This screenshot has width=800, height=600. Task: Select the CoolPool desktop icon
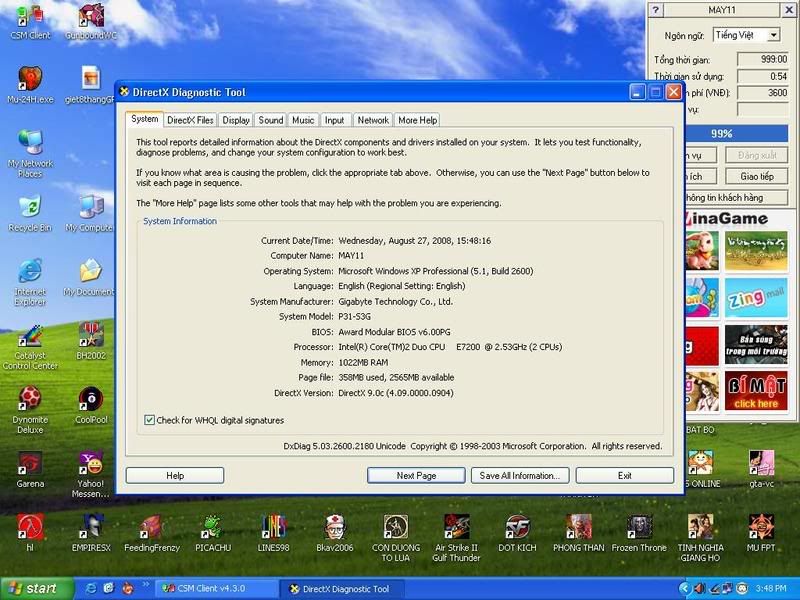[x=91, y=405]
